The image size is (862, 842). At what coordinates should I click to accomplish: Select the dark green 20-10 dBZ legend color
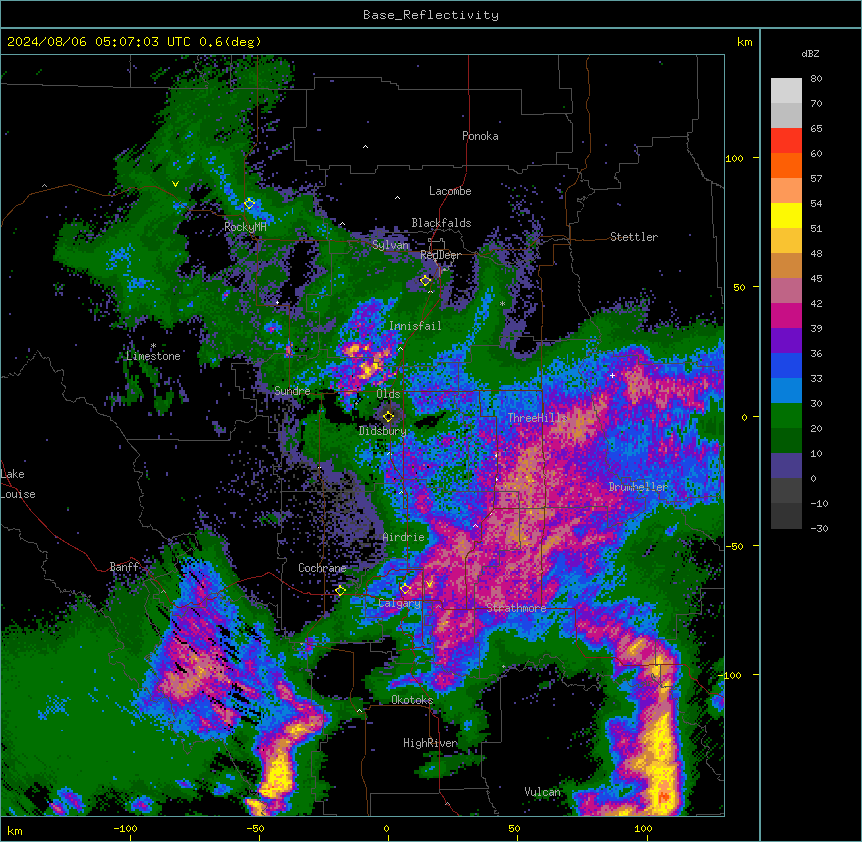tap(786, 441)
